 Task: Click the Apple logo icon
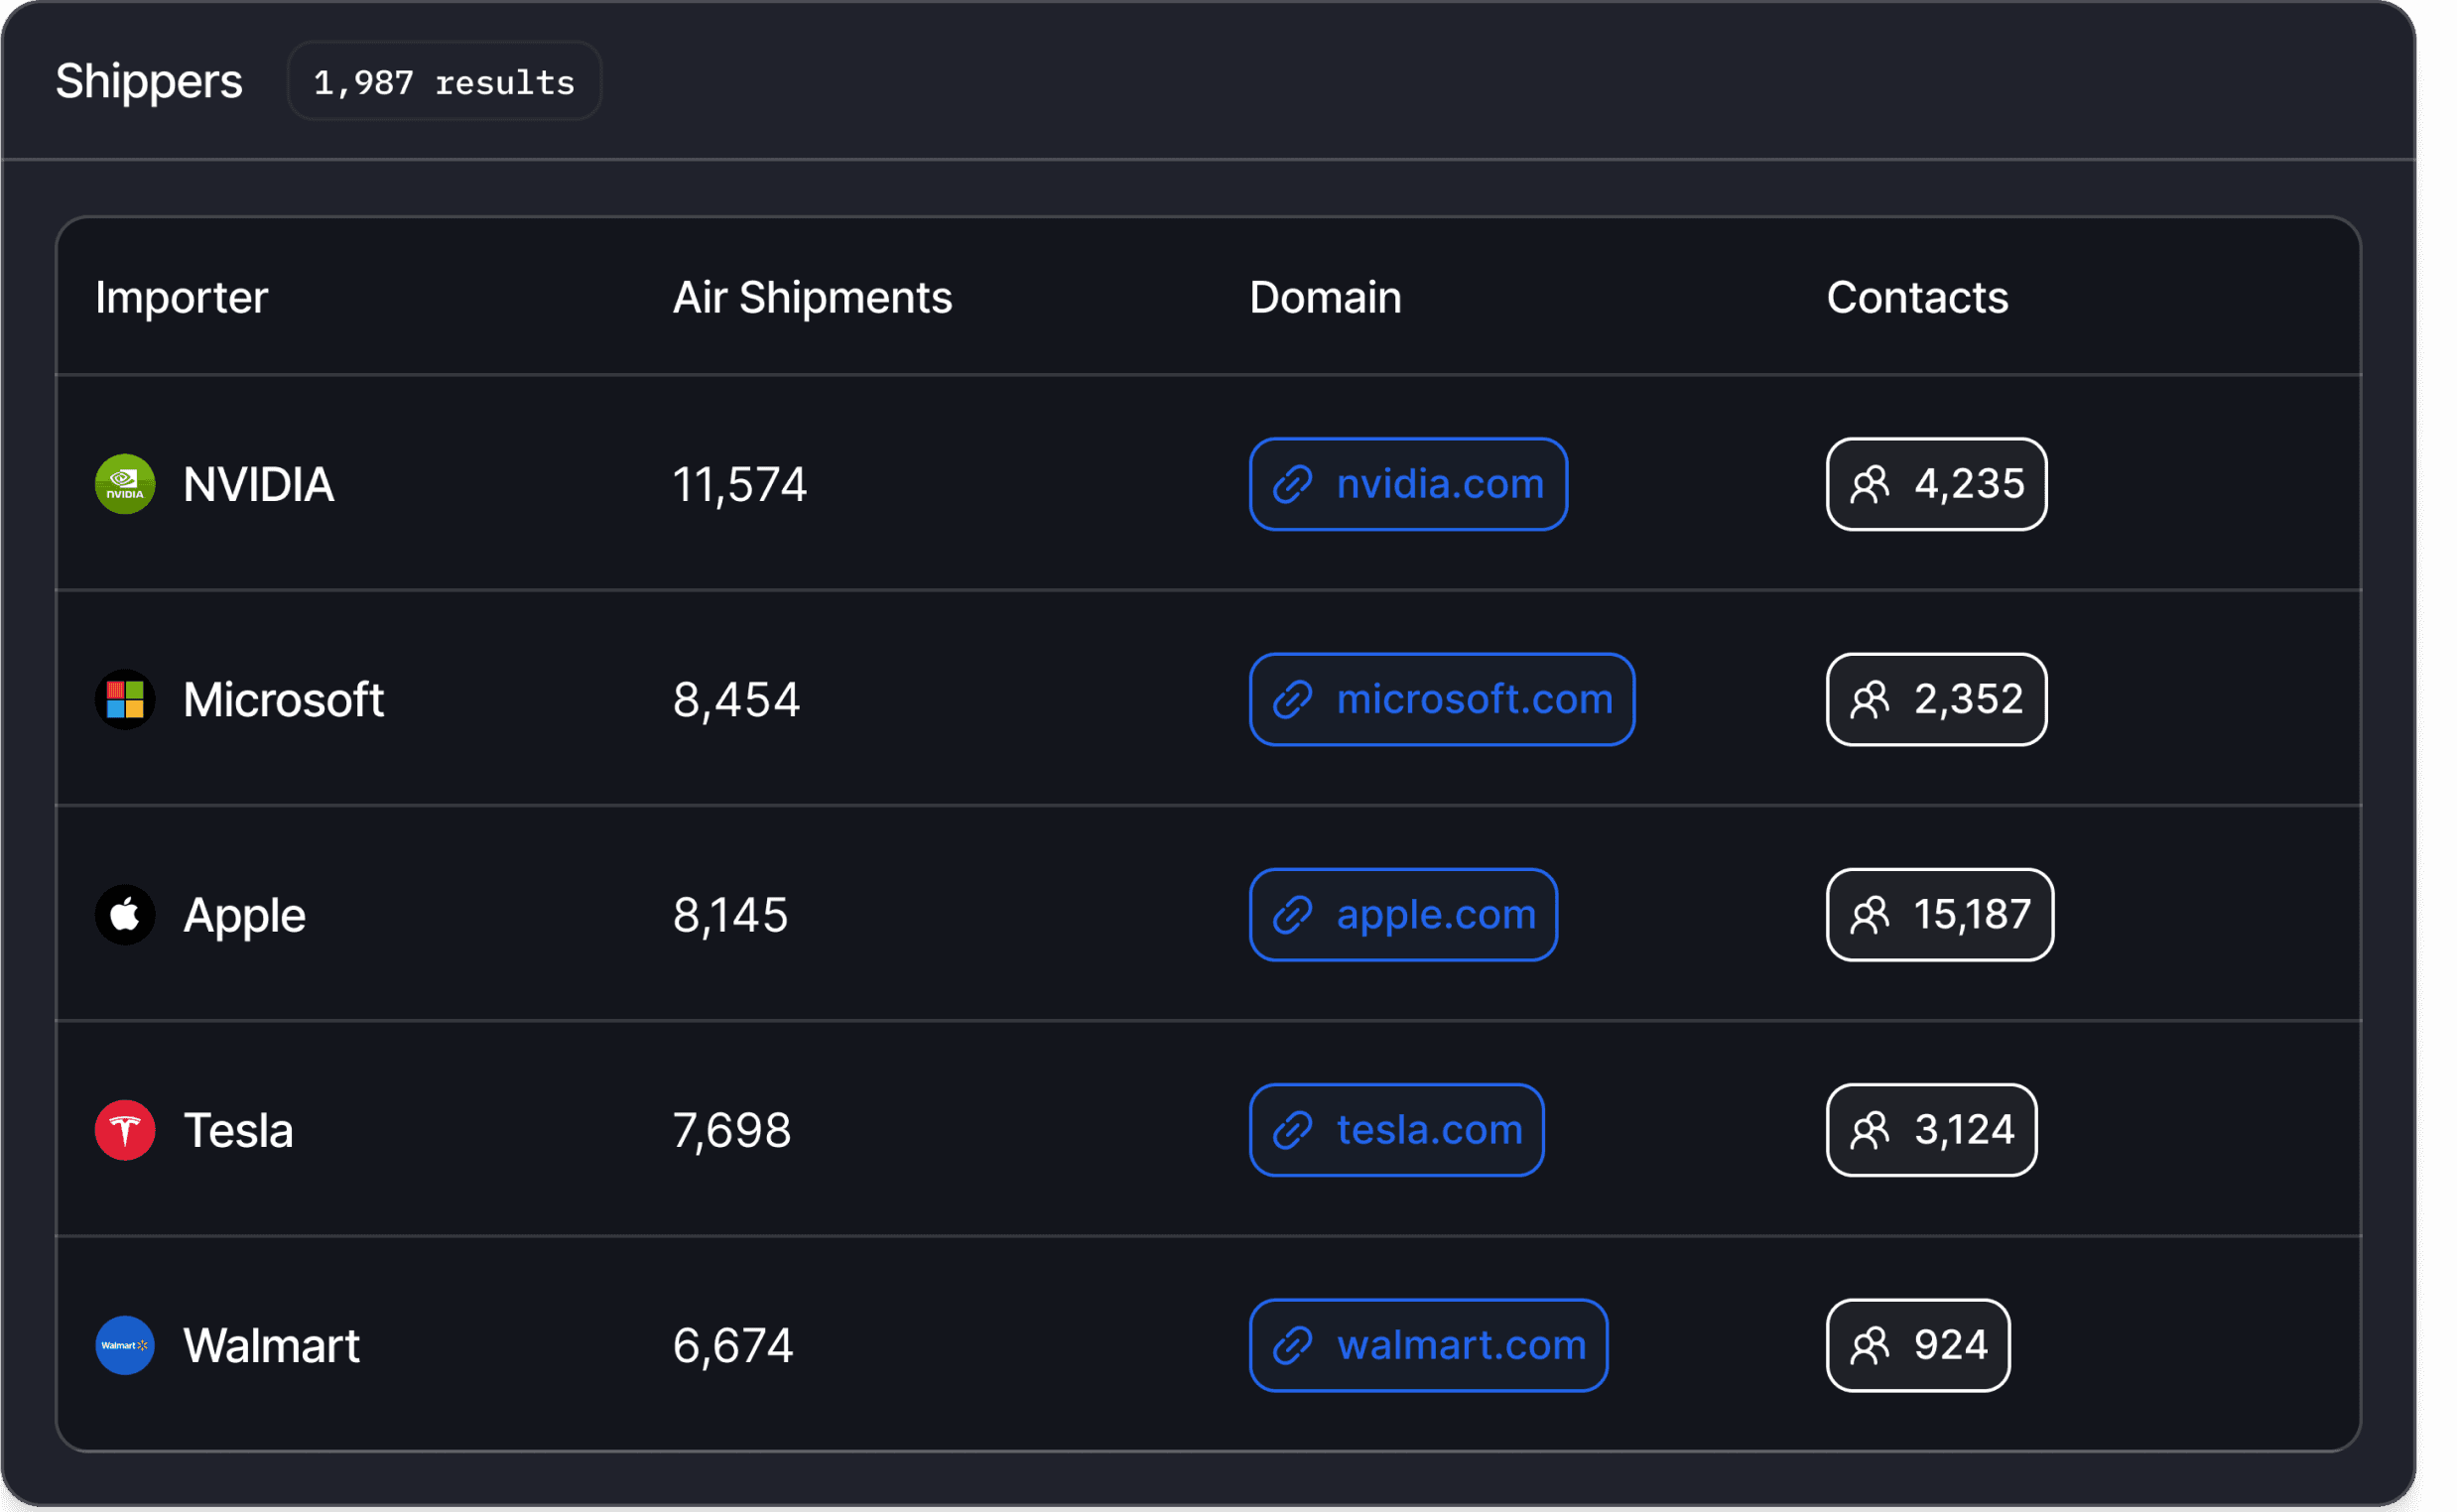coord(125,914)
